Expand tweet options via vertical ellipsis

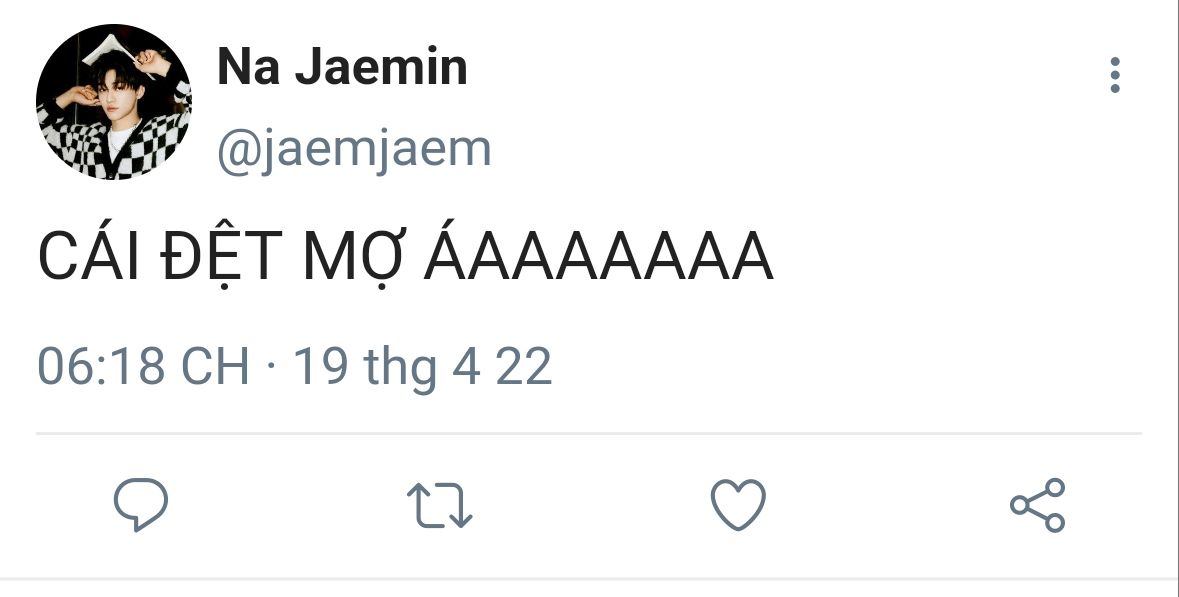click(1114, 75)
